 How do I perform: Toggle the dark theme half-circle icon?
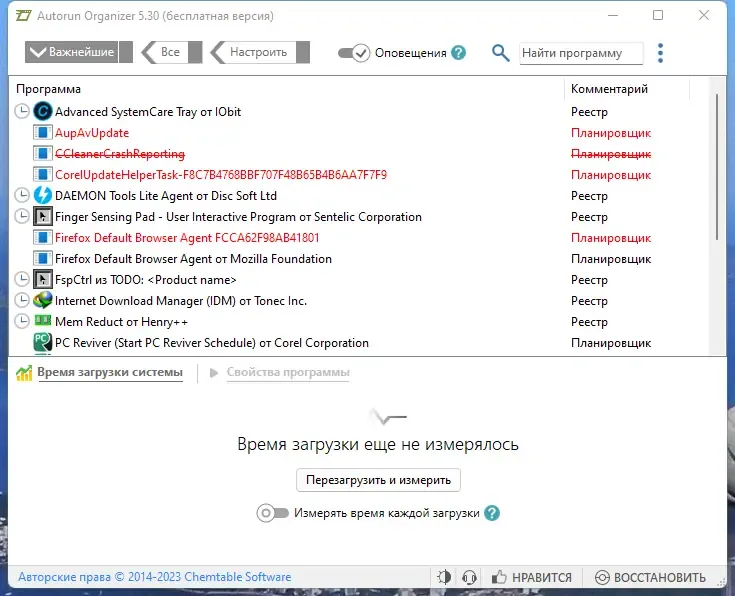coord(443,577)
